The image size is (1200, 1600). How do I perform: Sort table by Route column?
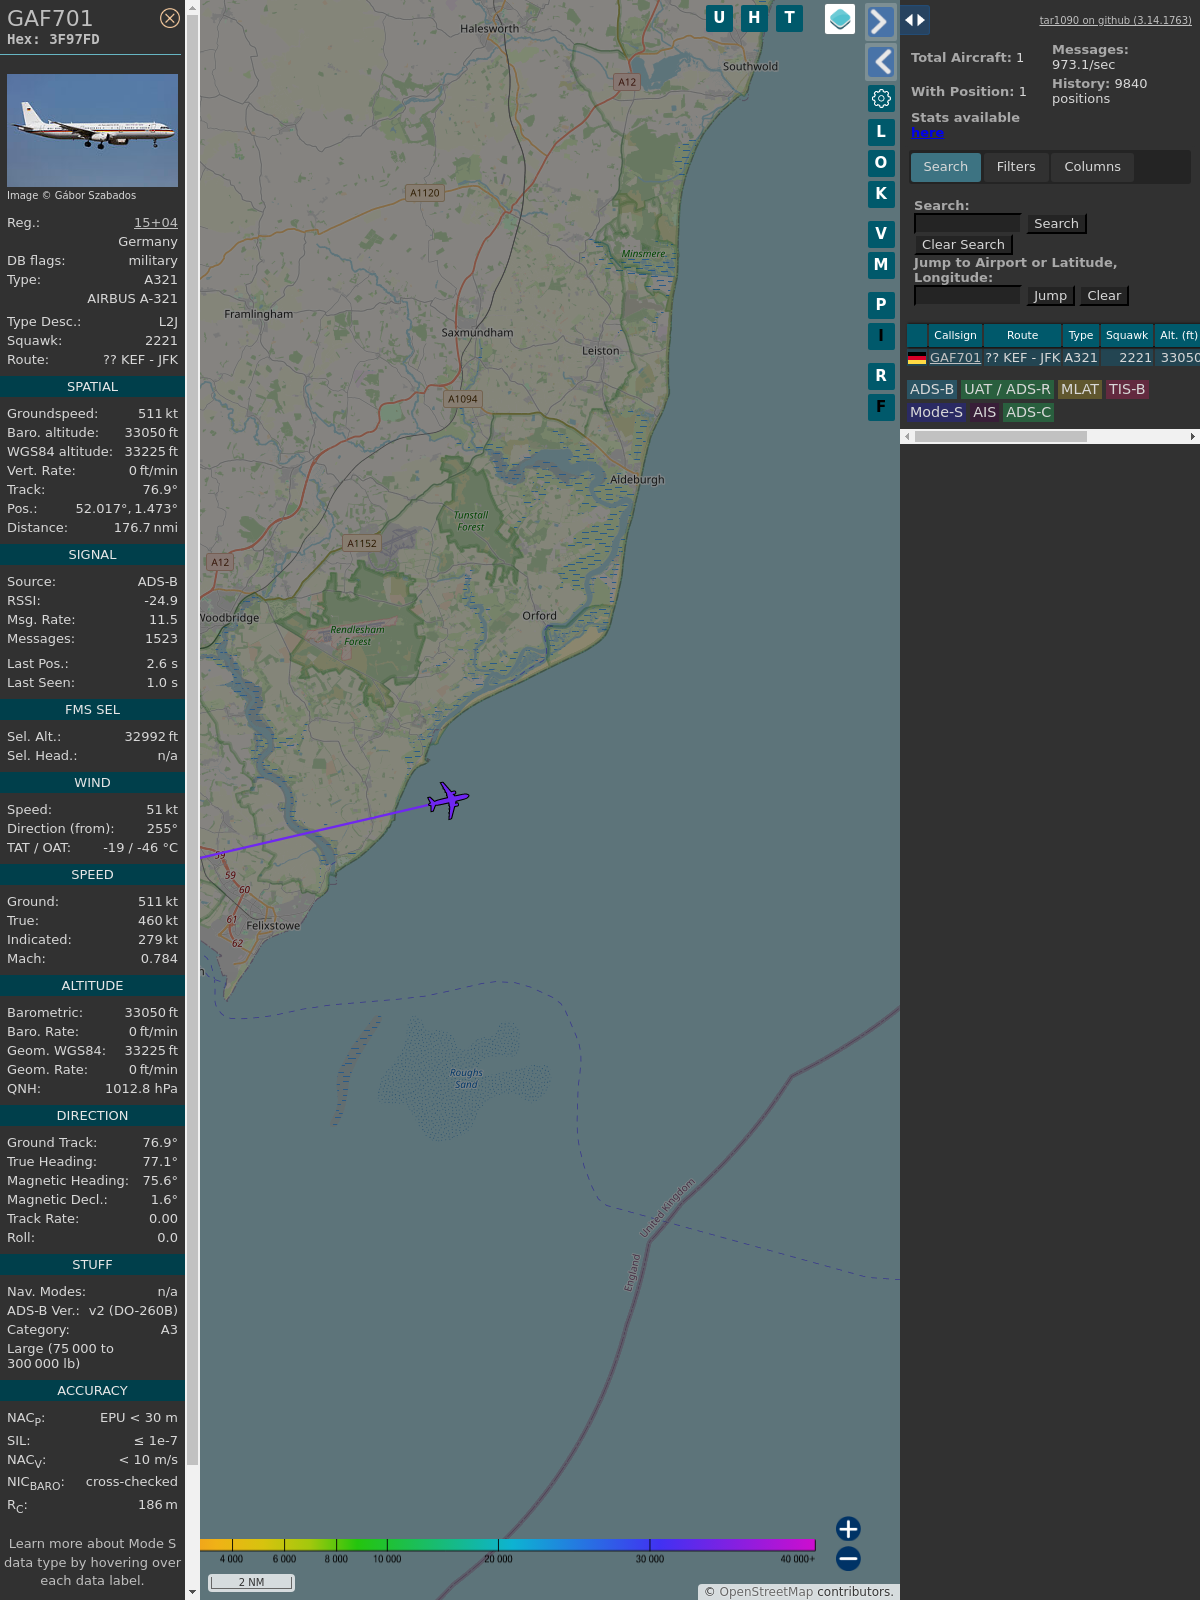pos(1022,335)
